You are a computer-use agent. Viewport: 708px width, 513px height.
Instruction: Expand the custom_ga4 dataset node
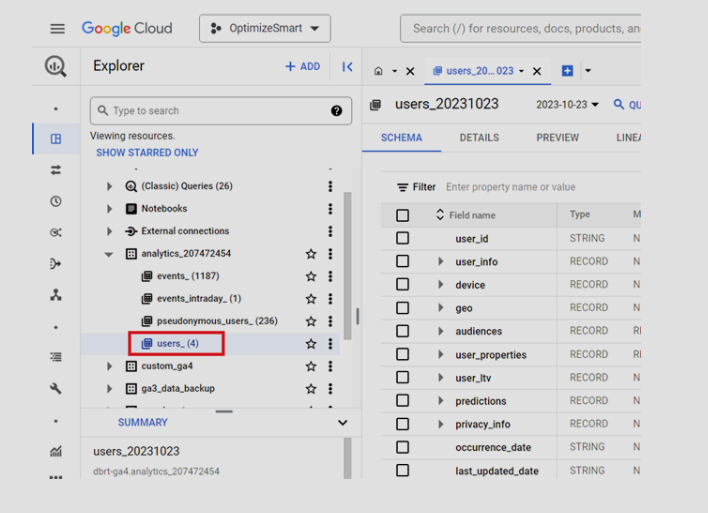[109, 366]
